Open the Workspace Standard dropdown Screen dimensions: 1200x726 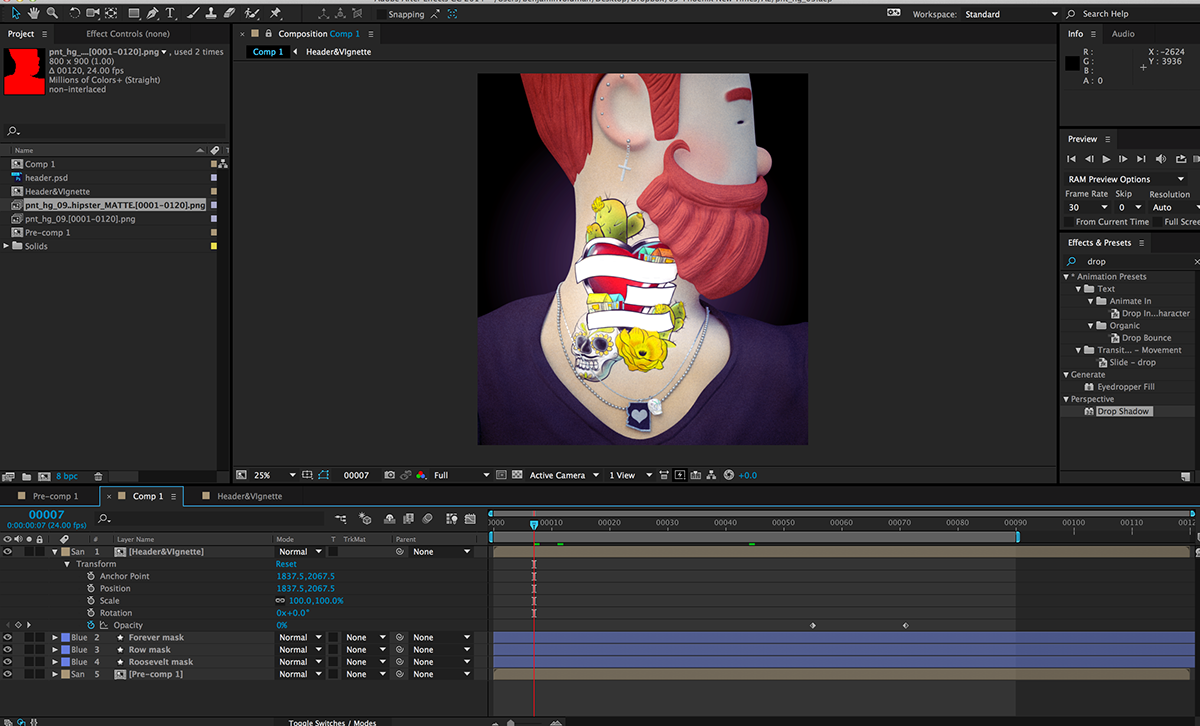1012,15
